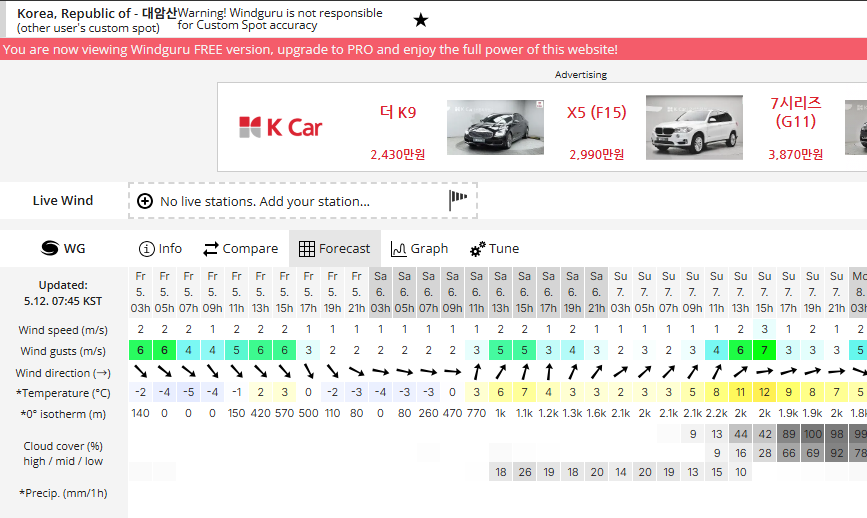Click the green wind gust cell showing 7
This screenshot has height=518, width=867.
(x=765, y=350)
